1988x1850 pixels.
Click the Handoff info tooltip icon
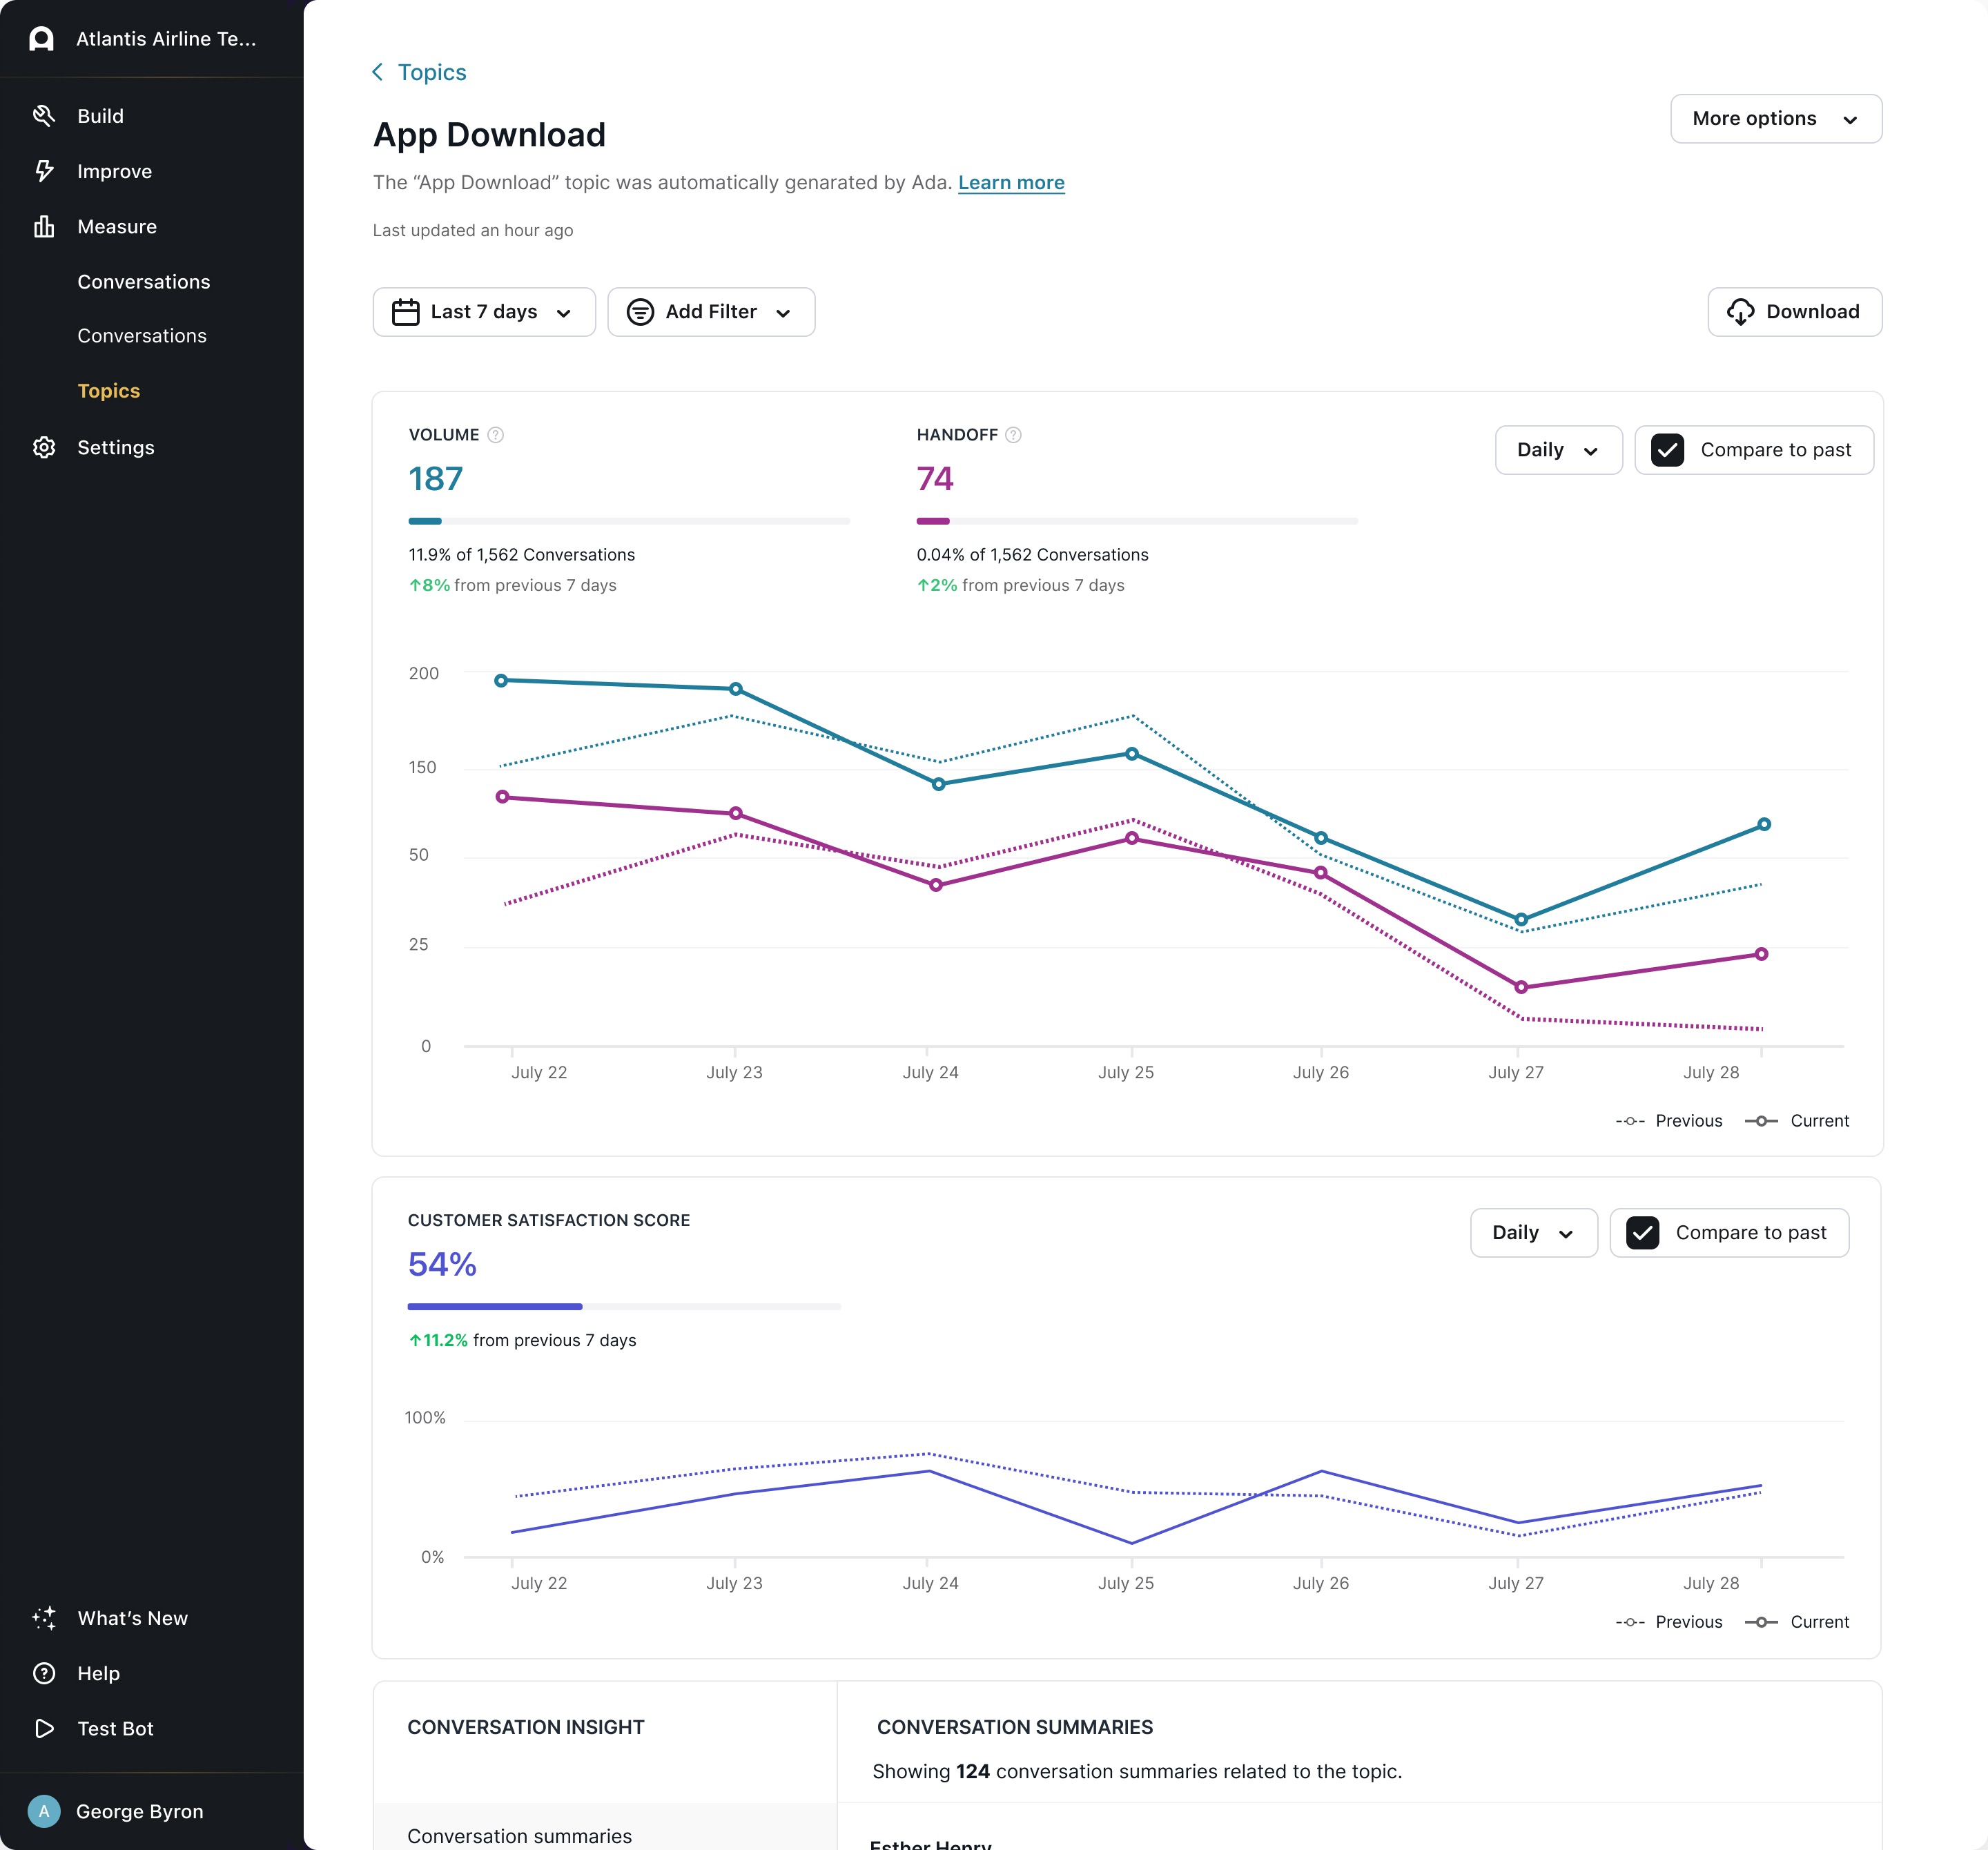point(1013,435)
